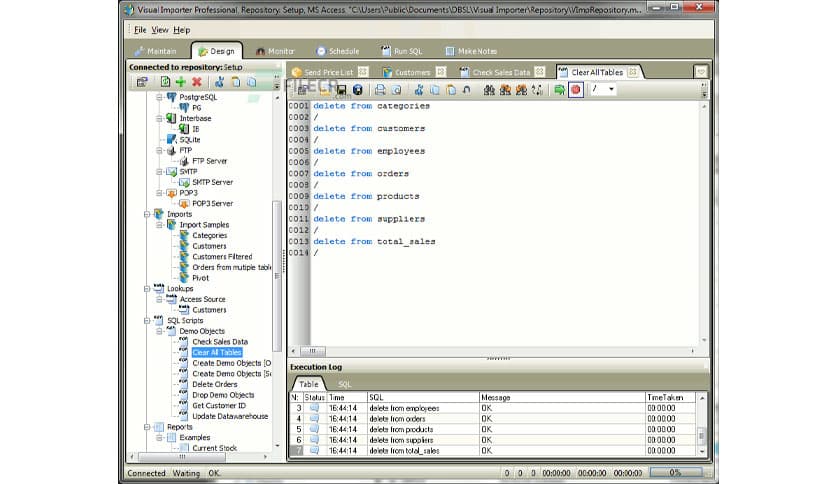Select Customers Filtered import in tree
The height and width of the screenshot is (484, 836).
[222, 256]
